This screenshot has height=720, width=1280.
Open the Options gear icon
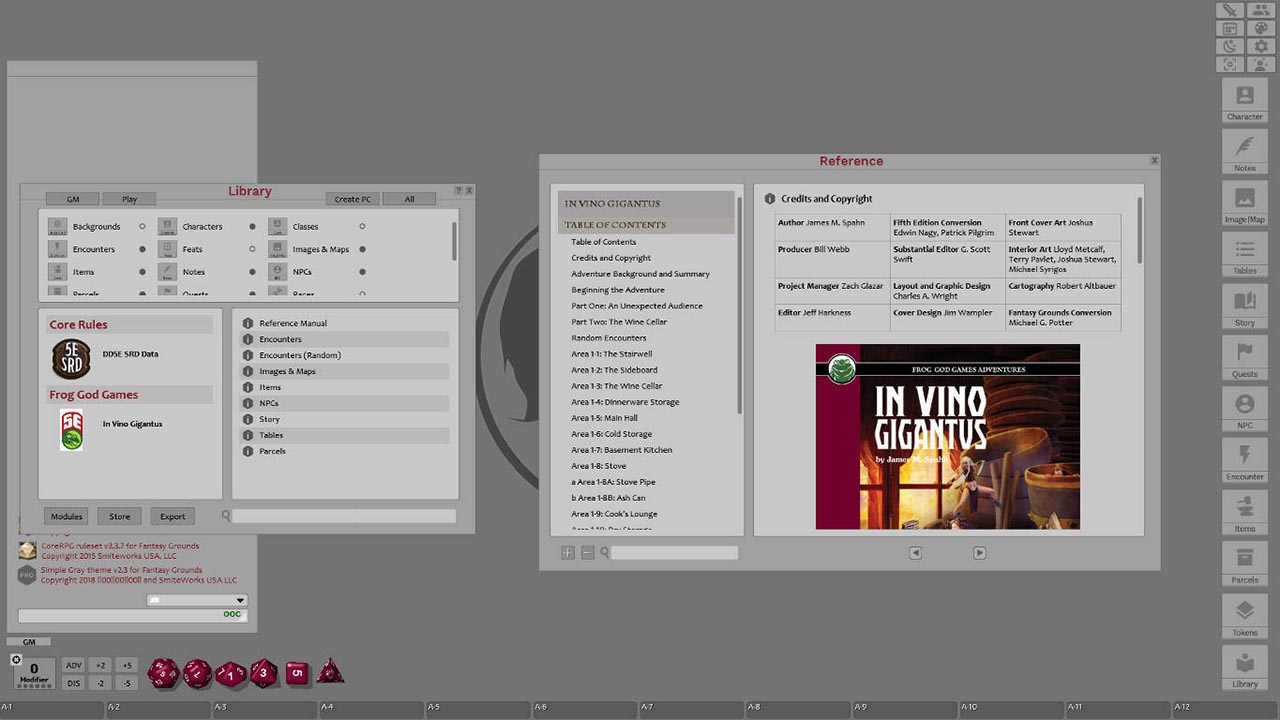(x=1261, y=45)
